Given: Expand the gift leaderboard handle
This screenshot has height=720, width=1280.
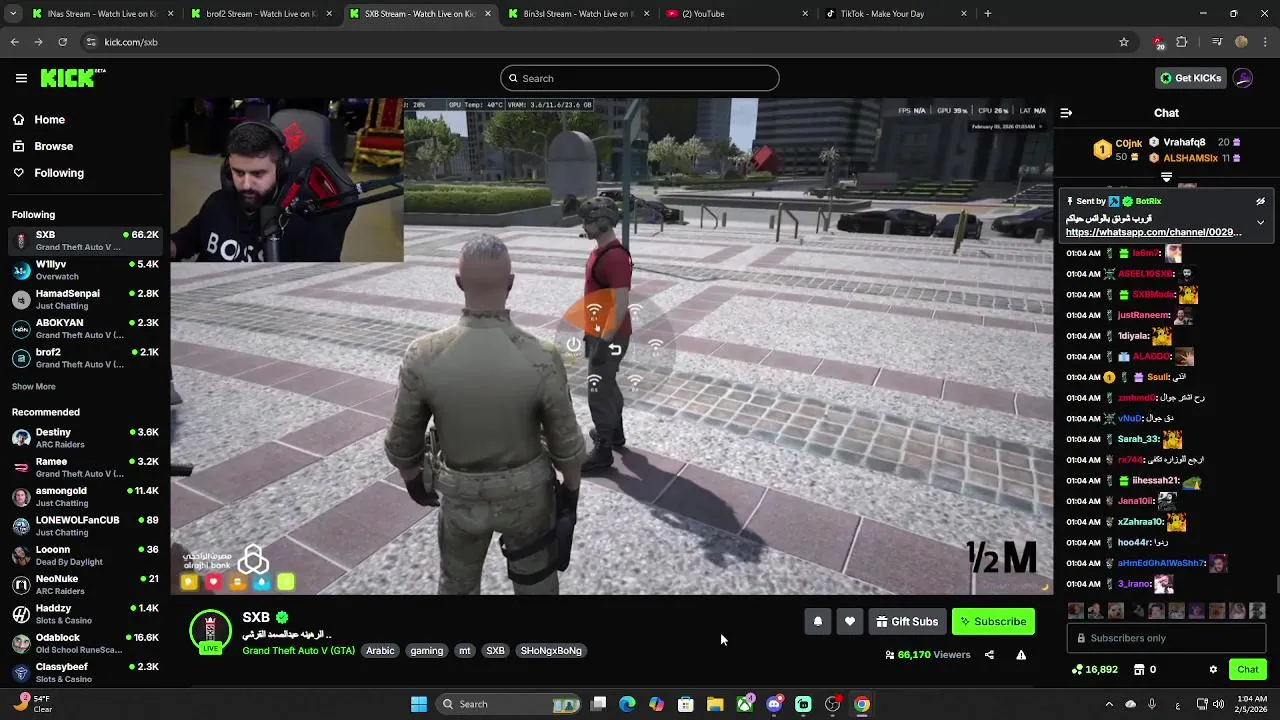Looking at the screenshot, I should click(1166, 177).
